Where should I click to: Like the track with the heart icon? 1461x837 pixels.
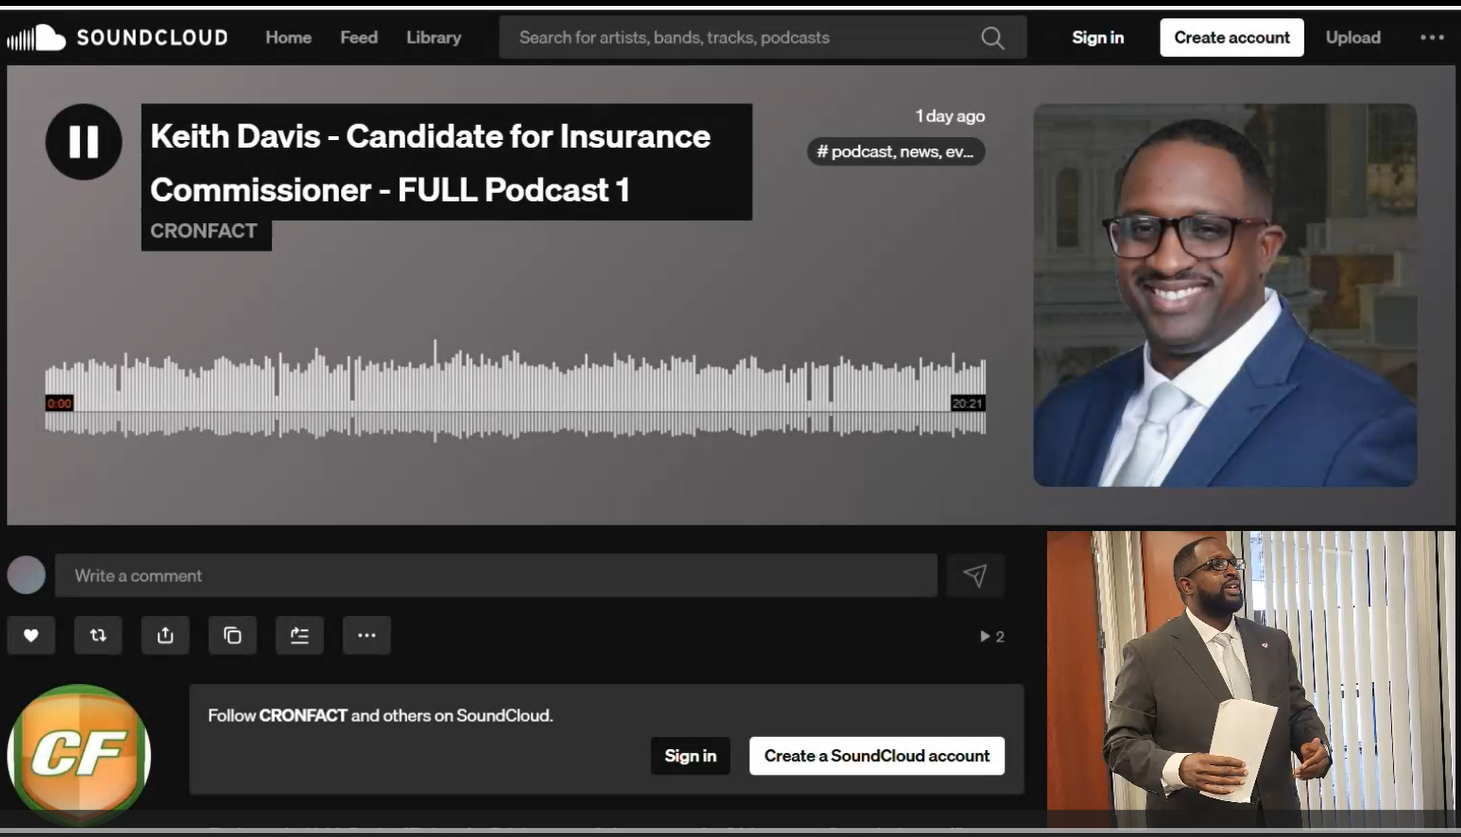(x=31, y=635)
